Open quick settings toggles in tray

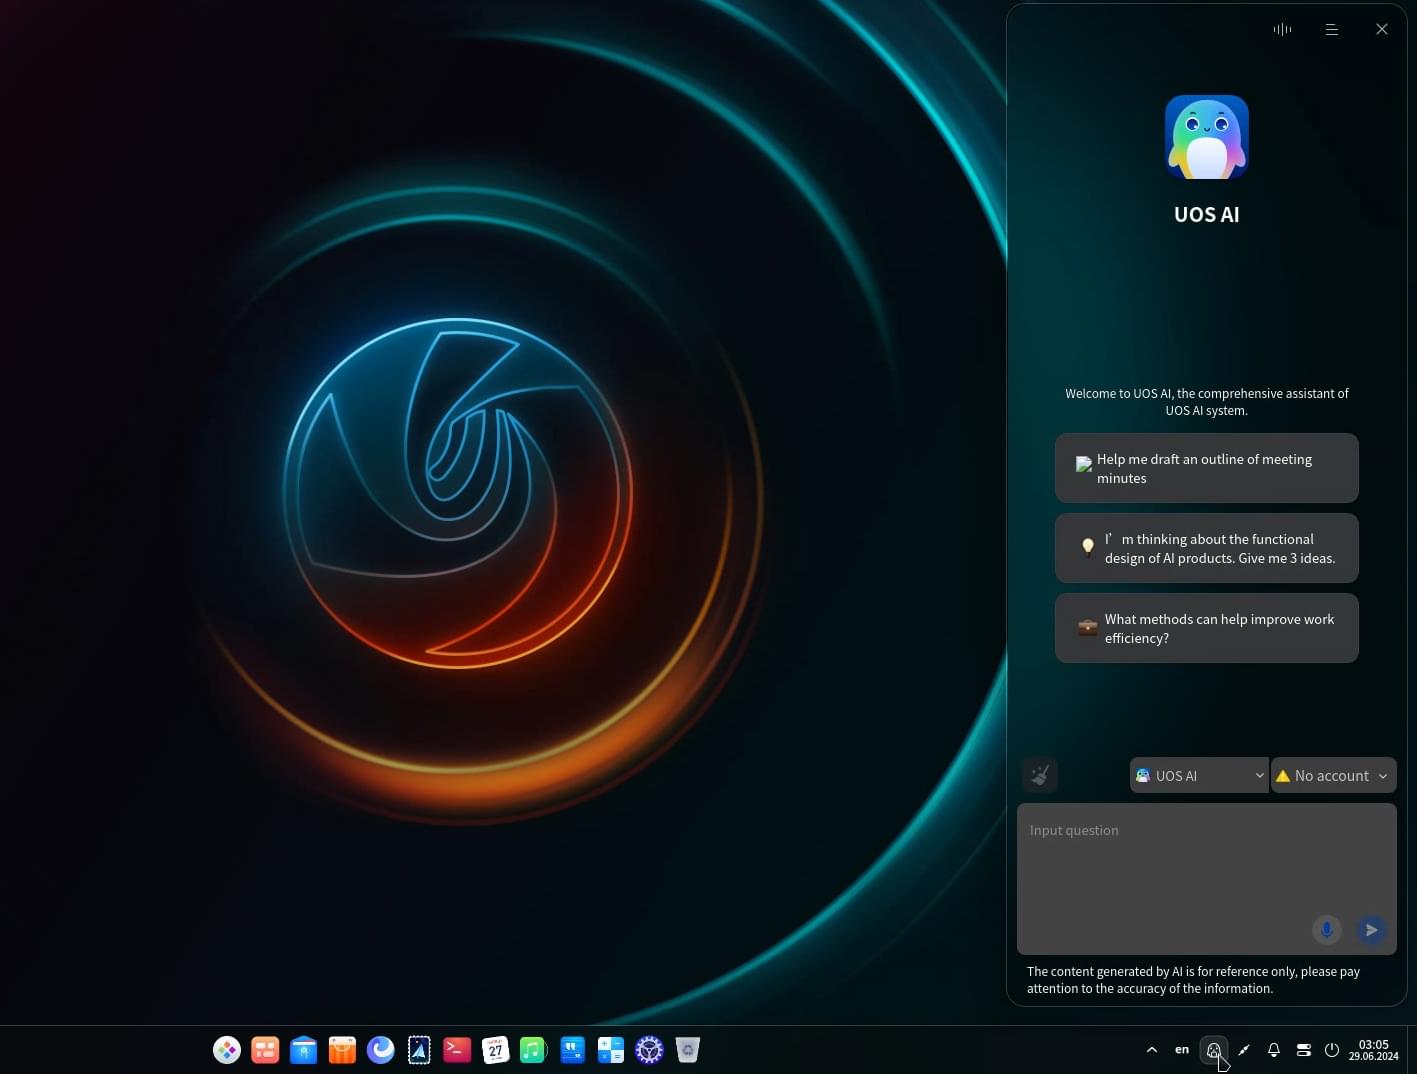pos(1303,1050)
